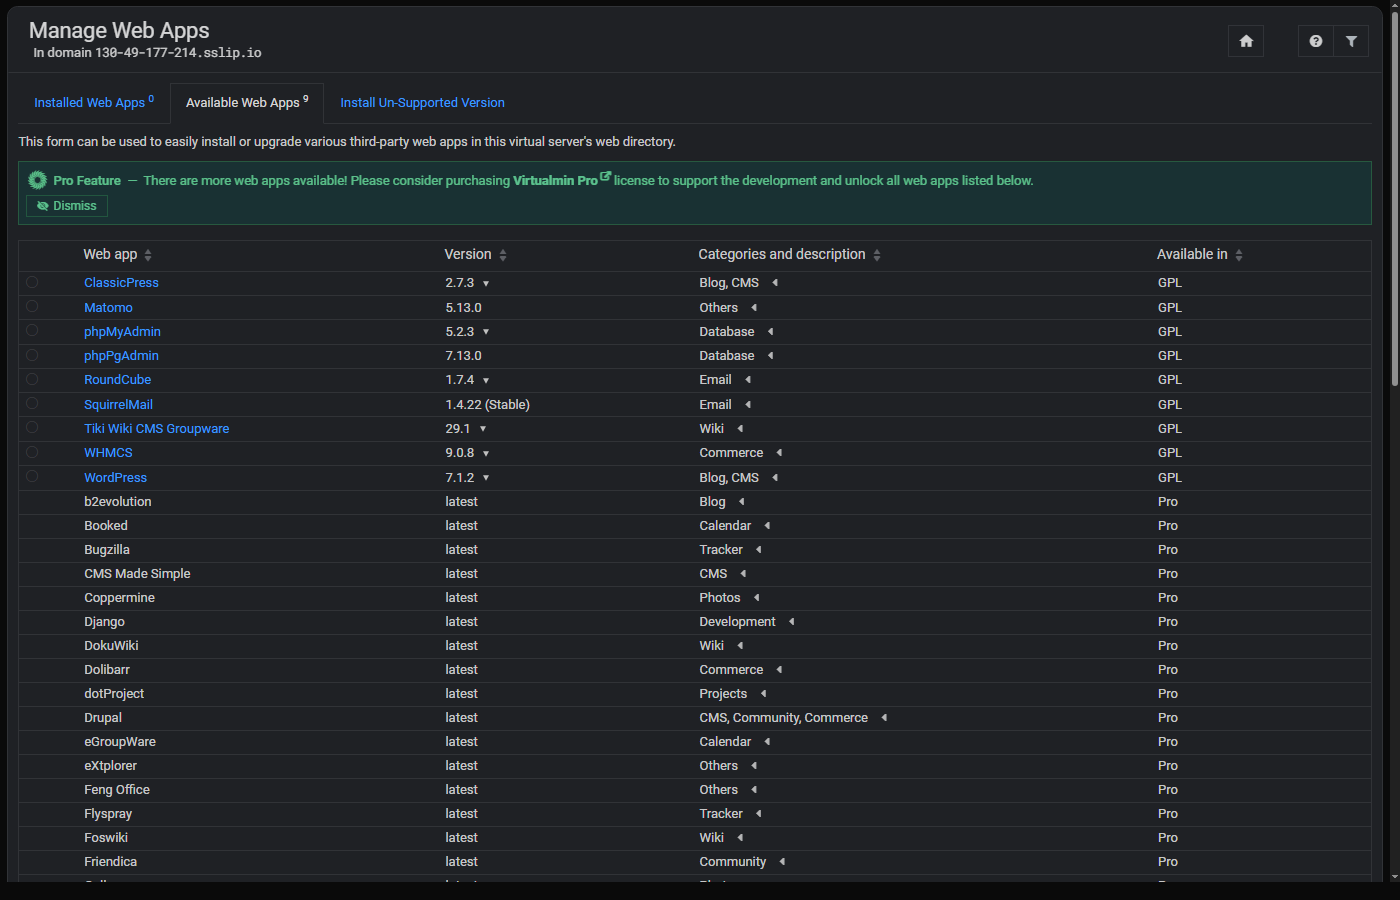The width and height of the screenshot is (1400, 900).
Task: Sort by Web app column arrows
Action: (x=148, y=255)
